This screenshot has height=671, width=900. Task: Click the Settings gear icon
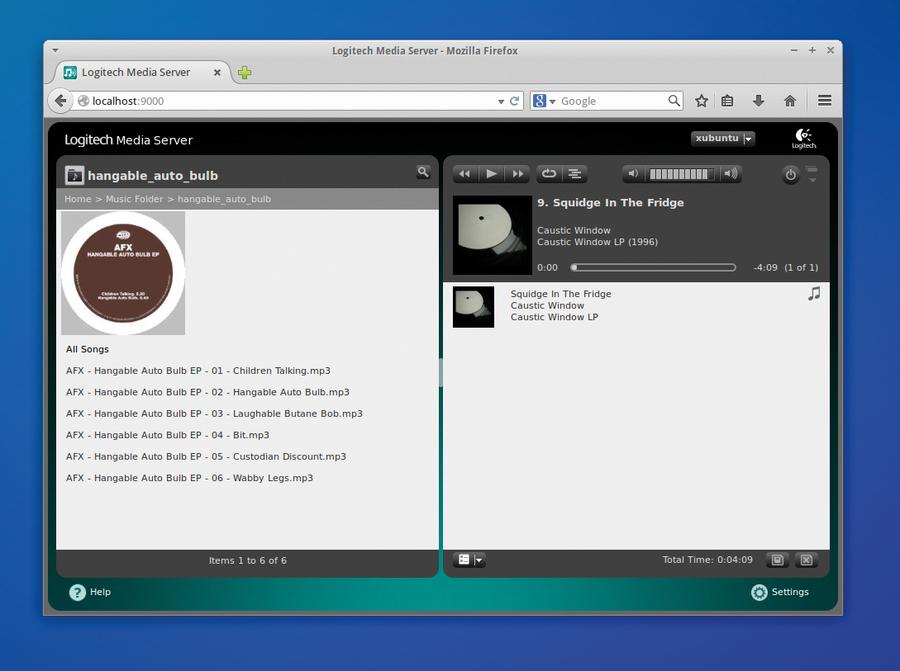tap(759, 592)
